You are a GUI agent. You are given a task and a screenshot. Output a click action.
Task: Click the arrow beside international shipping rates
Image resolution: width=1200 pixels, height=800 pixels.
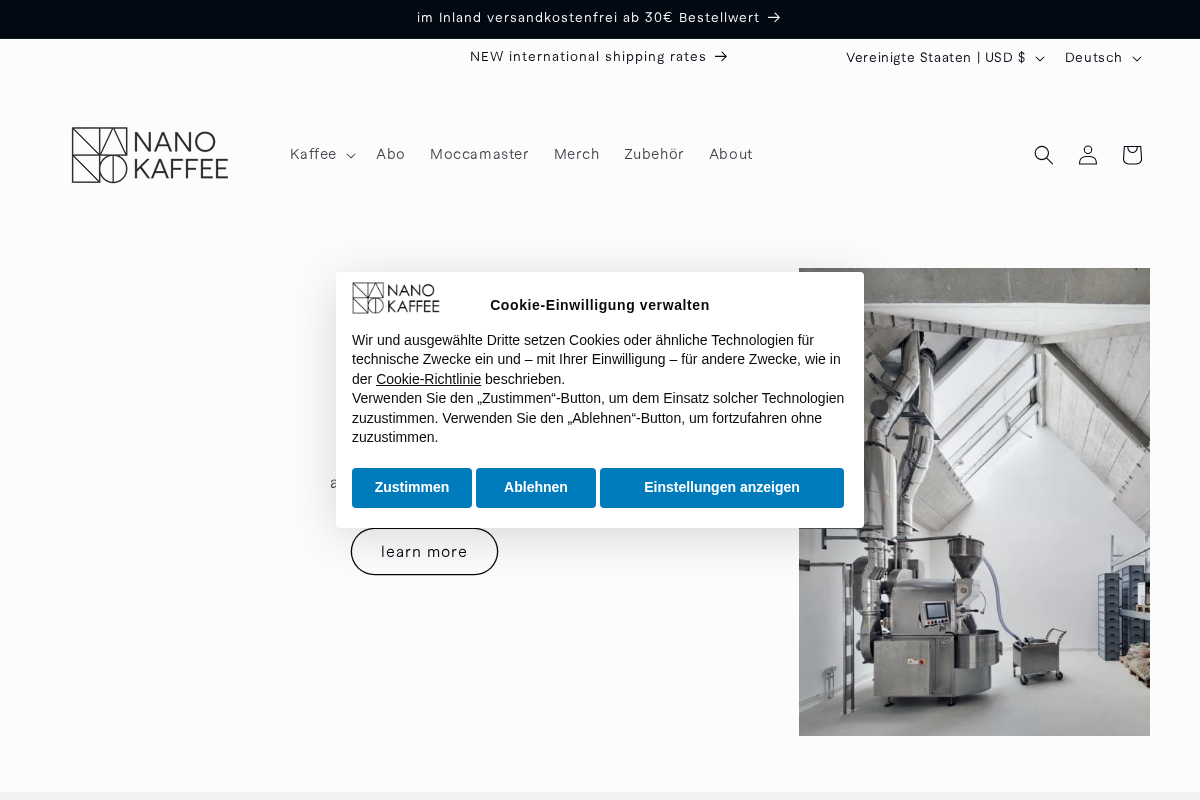click(720, 57)
